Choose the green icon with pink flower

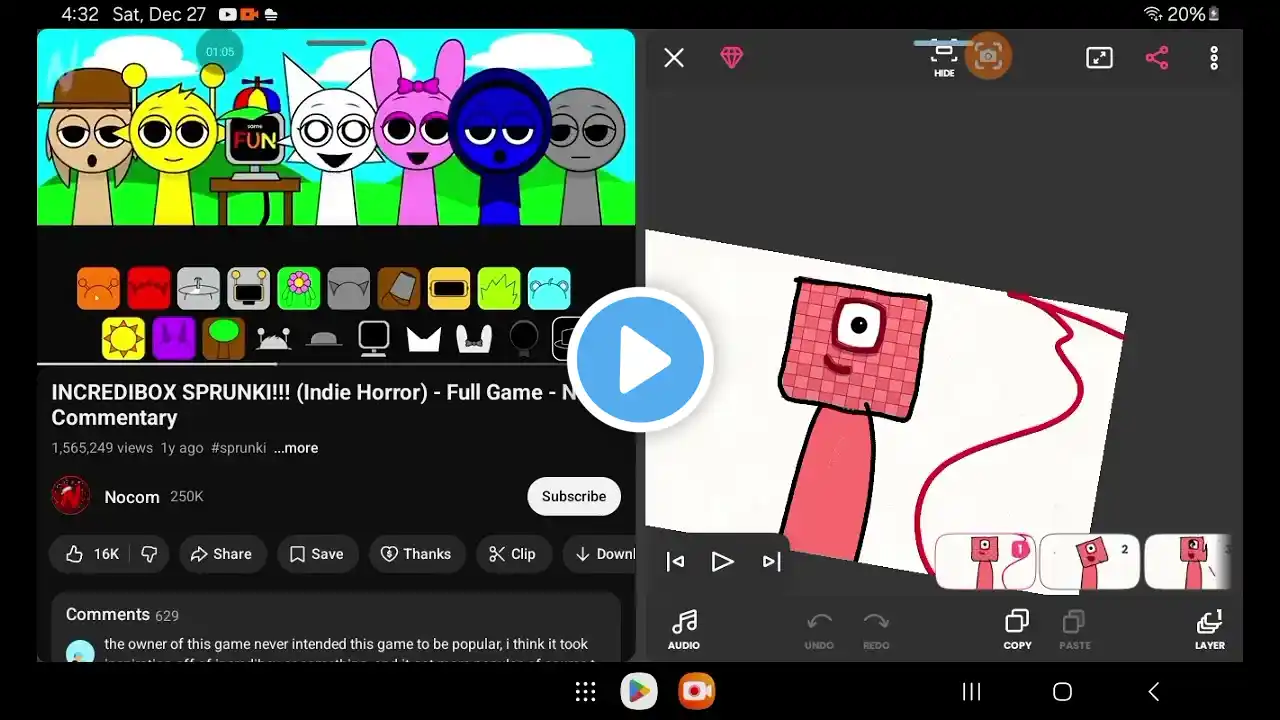click(x=298, y=289)
